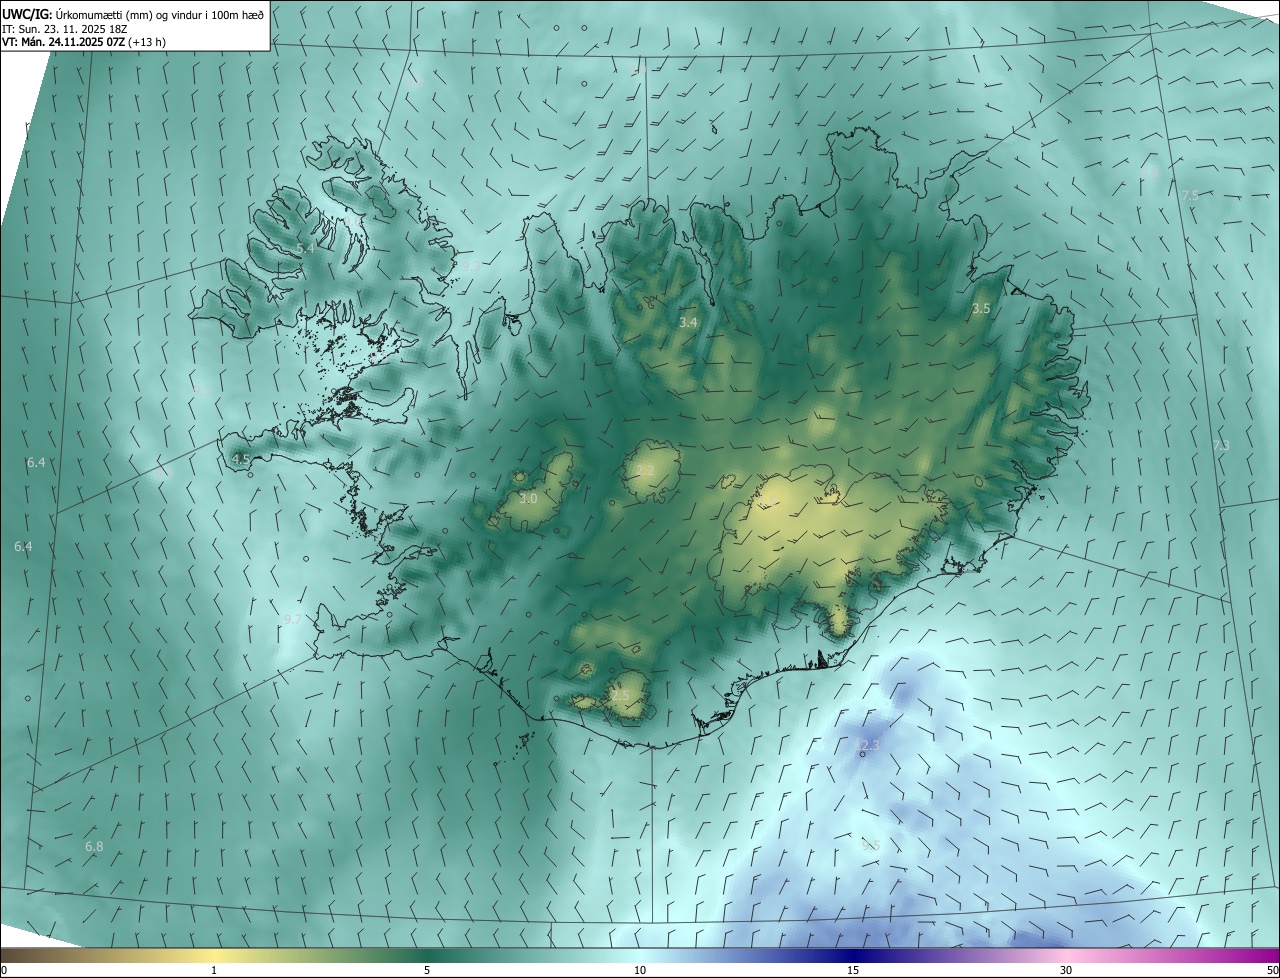Select the 30 tick label on the colorbar
Image resolution: width=1280 pixels, height=978 pixels.
point(1066,970)
